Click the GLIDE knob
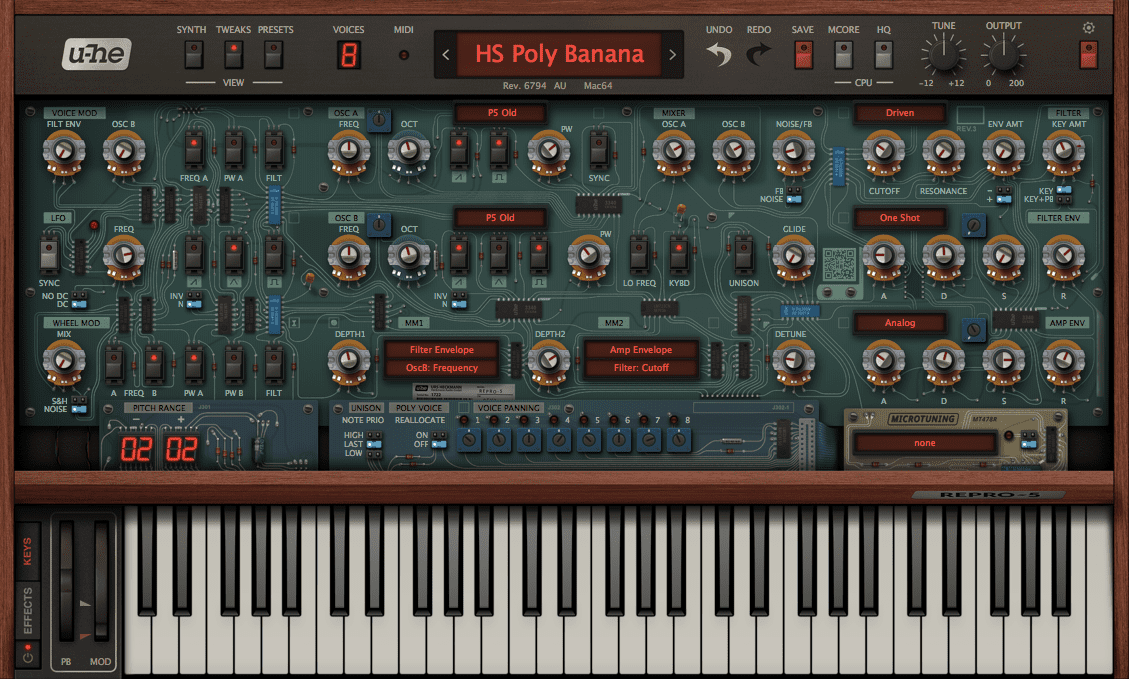Image resolution: width=1130 pixels, height=679 pixels. coord(793,256)
